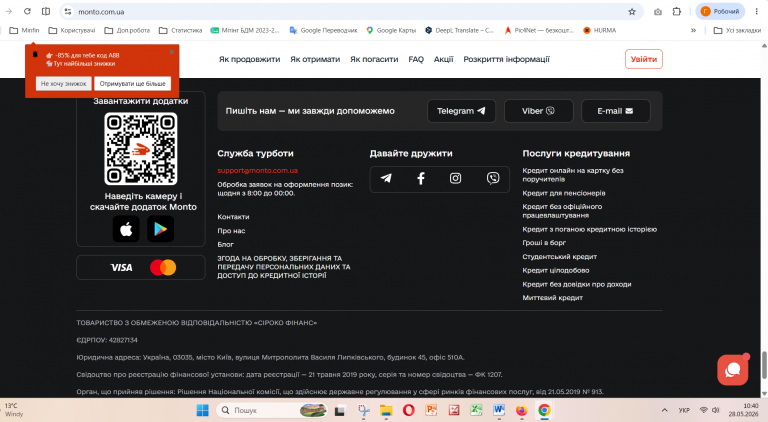The width and height of the screenshot is (768, 422).
Task: Open the Як погасити menu item
Action: click(374, 59)
